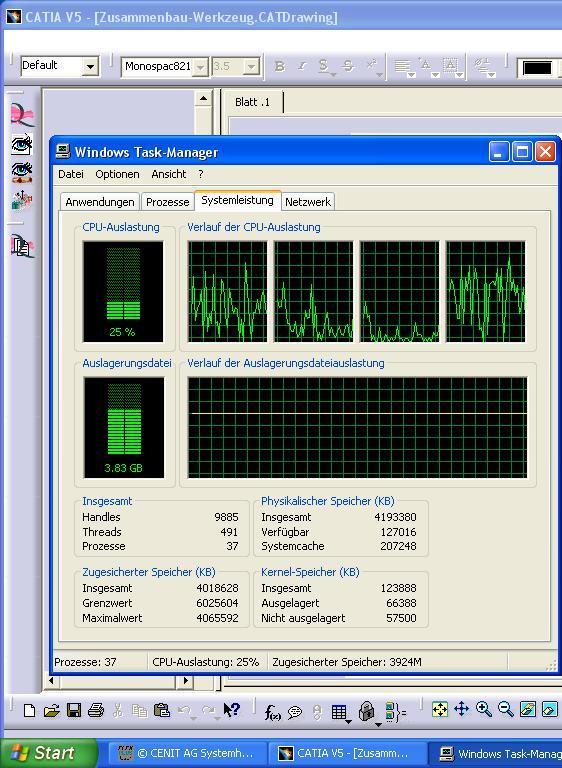
Task: Click the Fit All In icon
Action: pos(440,709)
